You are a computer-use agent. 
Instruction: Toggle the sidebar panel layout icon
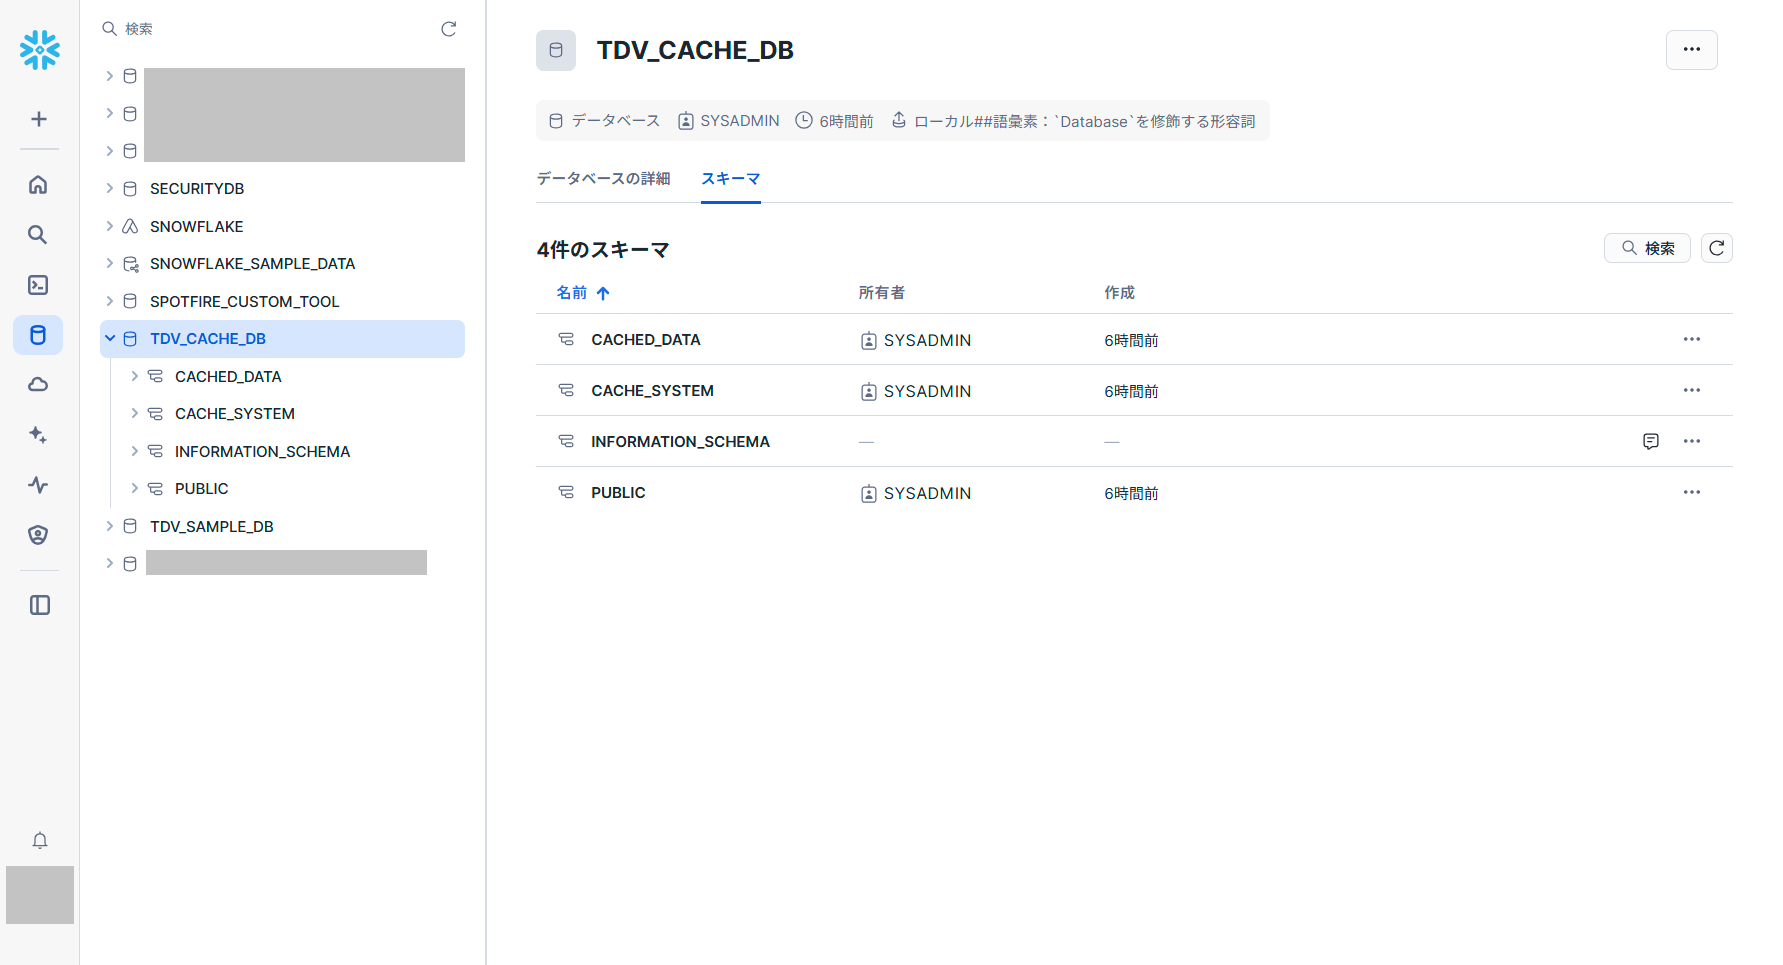point(40,605)
